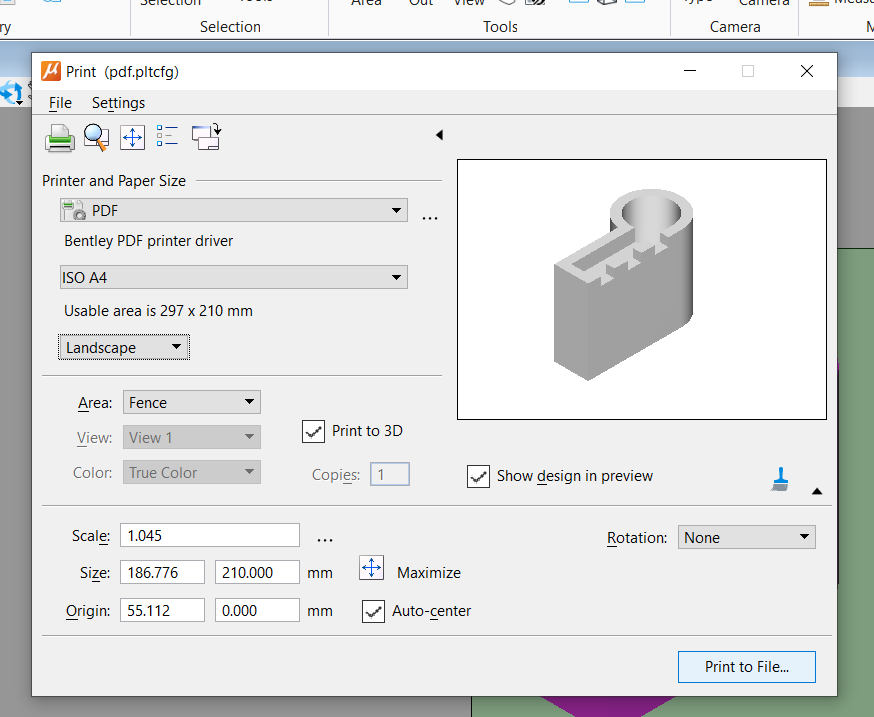Click the Print icon in the dialog toolbar

(60, 138)
